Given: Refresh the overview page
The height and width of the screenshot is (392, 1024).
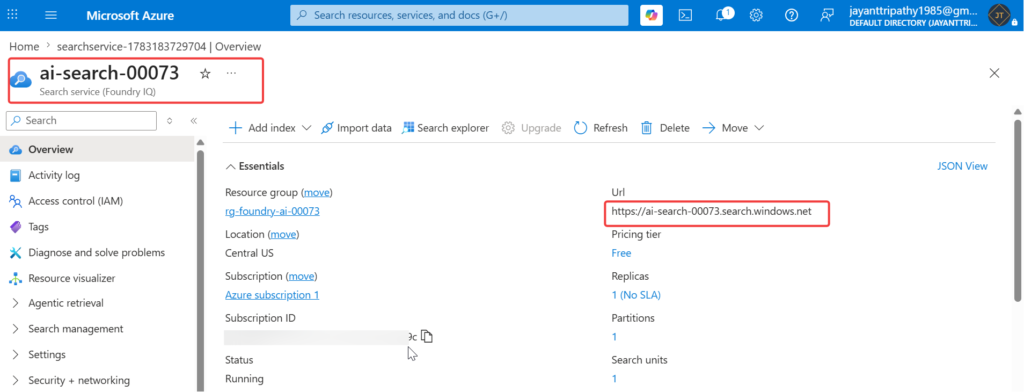Looking at the screenshot, I should [x=600, y=128].
